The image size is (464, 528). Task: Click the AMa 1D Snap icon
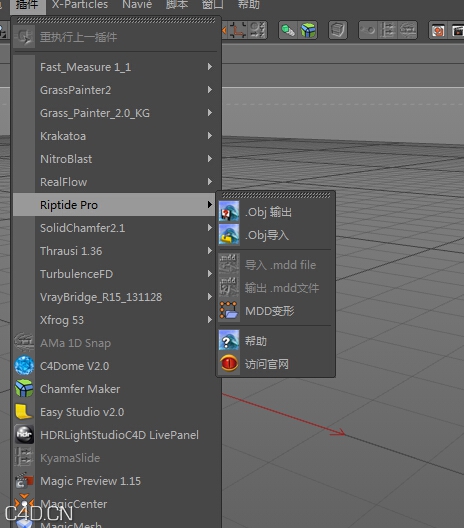tap(24, 342)
